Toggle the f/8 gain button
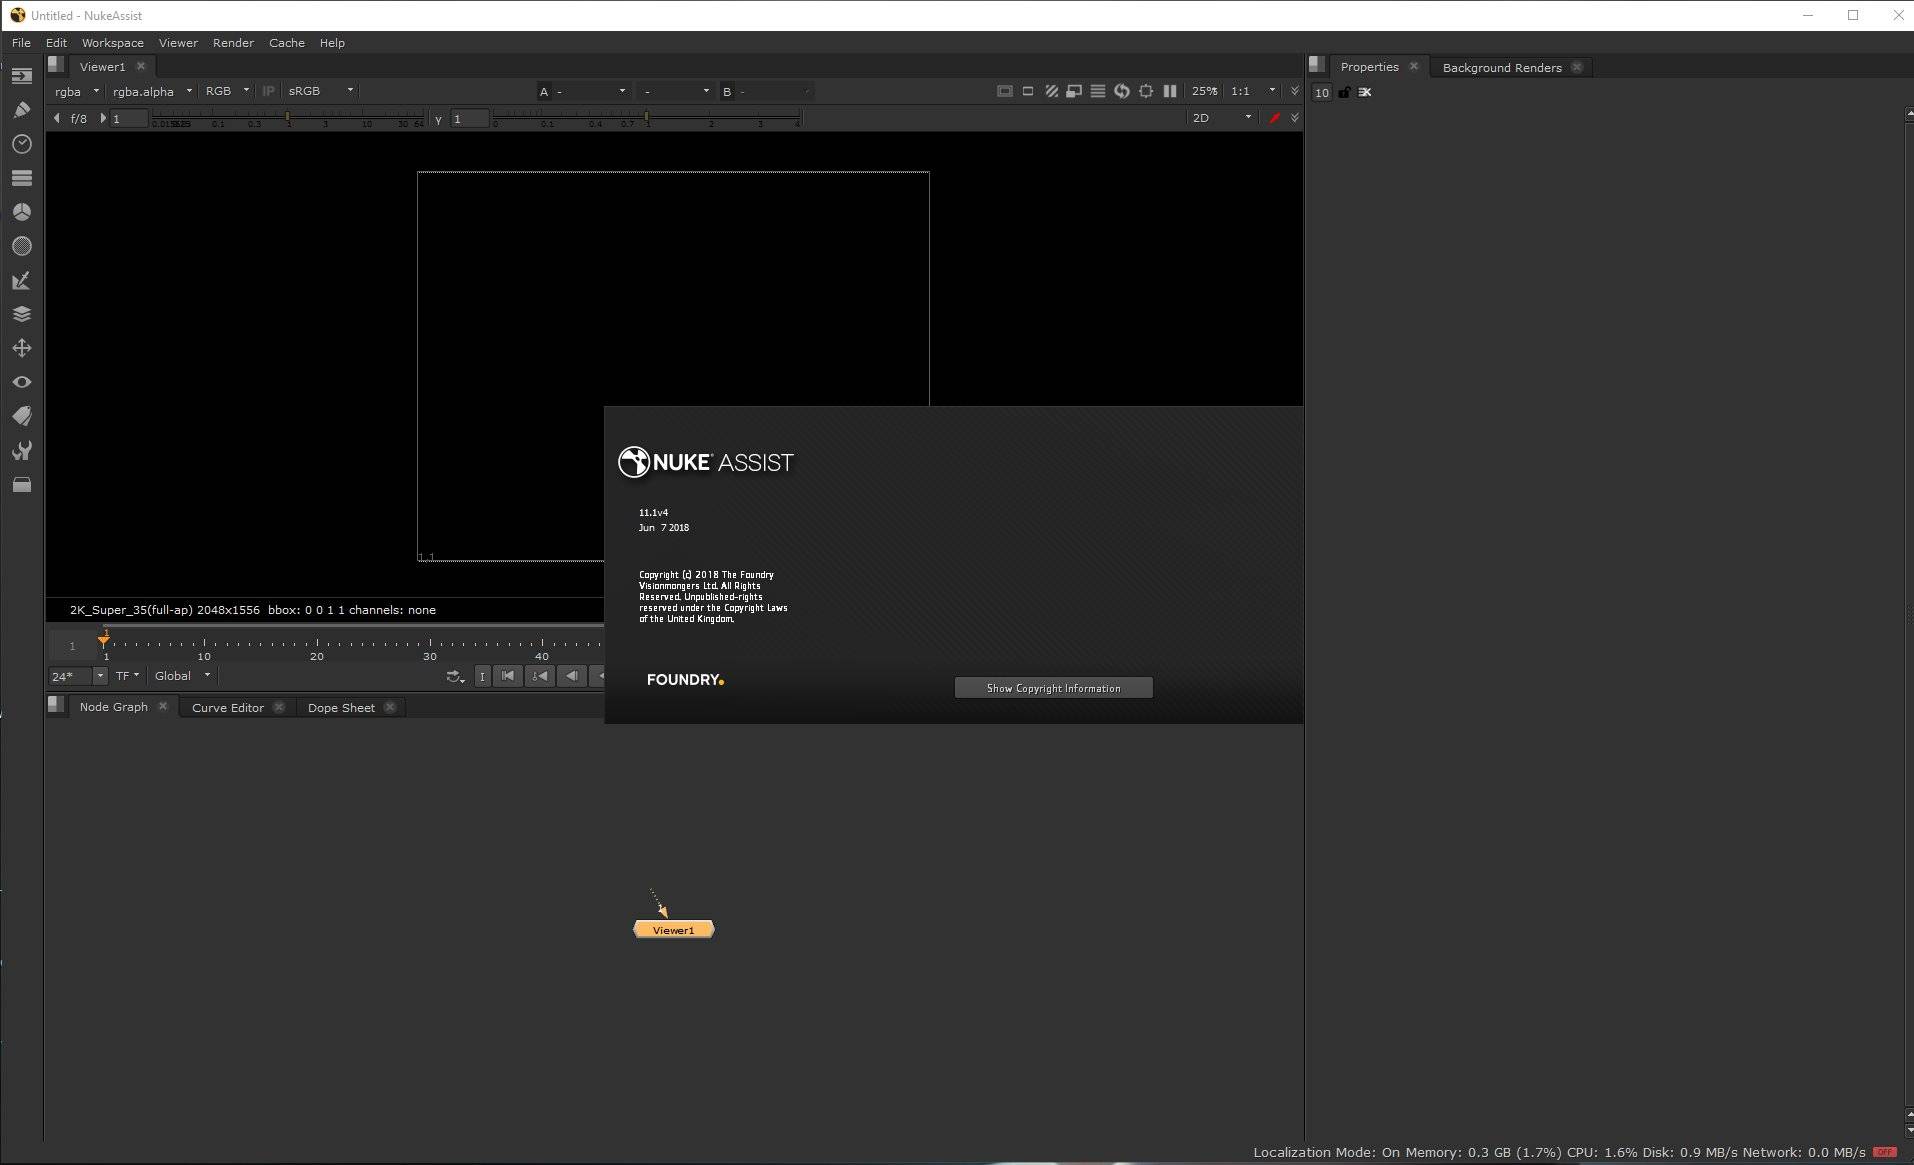The height and width of the screenshot is (1165, 1914). coord(78,118)
